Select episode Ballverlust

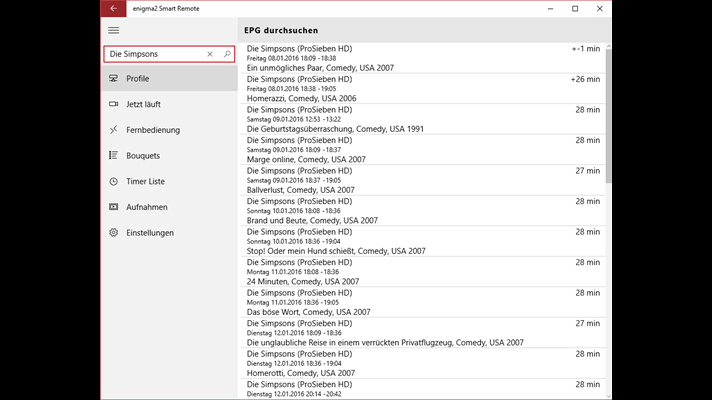coord(422,180)
